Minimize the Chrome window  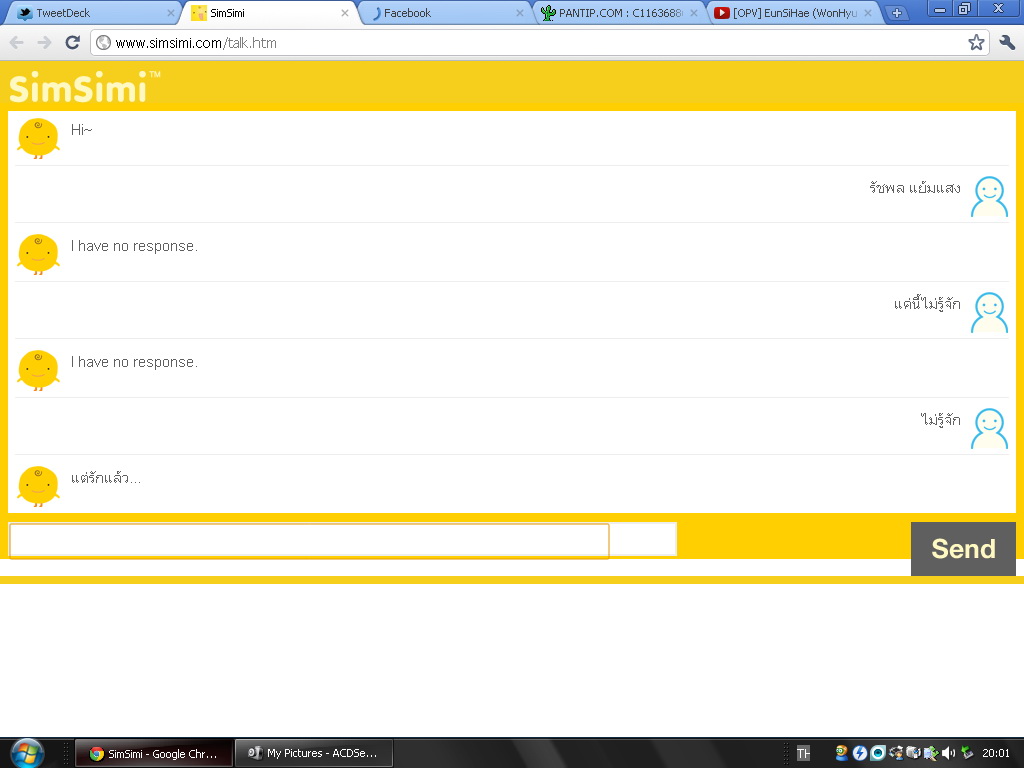[940, 8]
